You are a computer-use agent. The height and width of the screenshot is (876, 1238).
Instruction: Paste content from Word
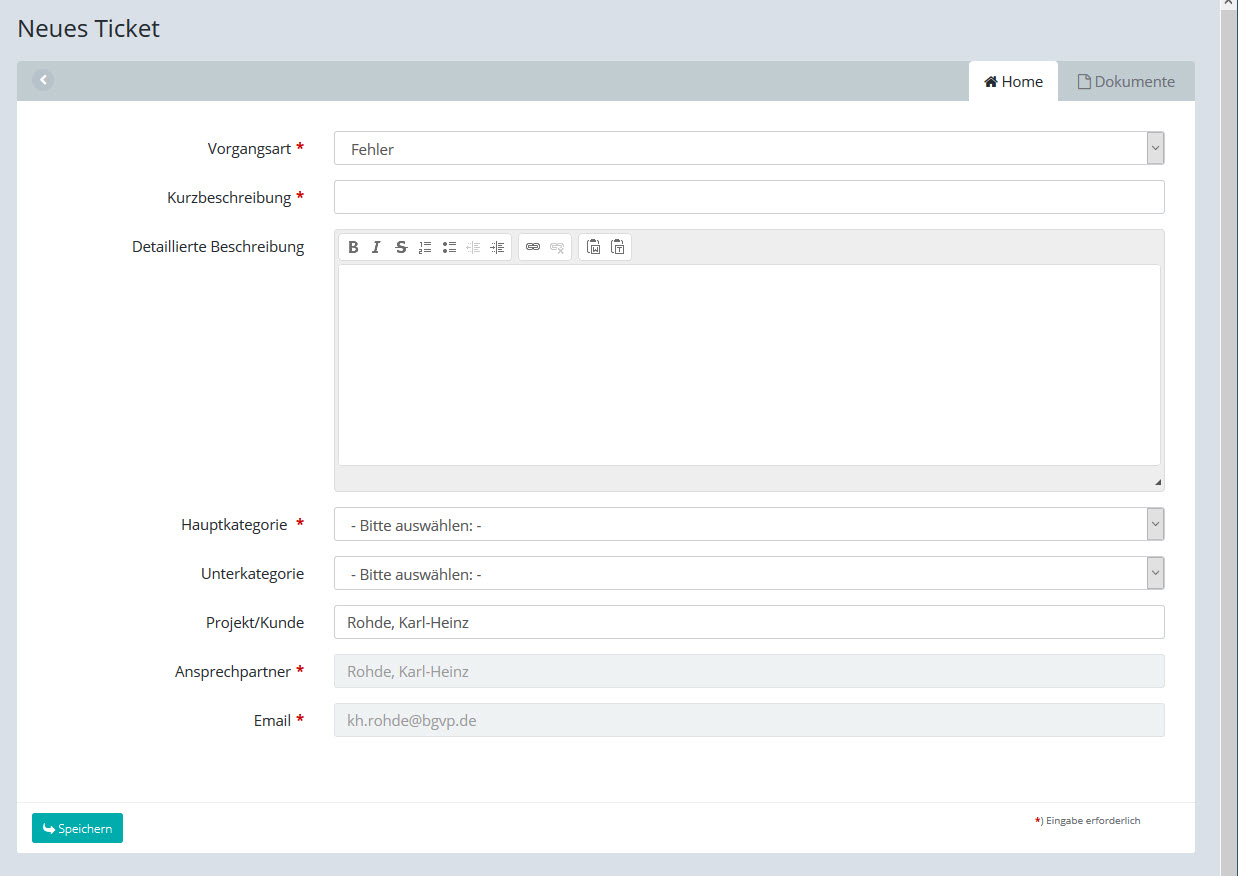593,247
